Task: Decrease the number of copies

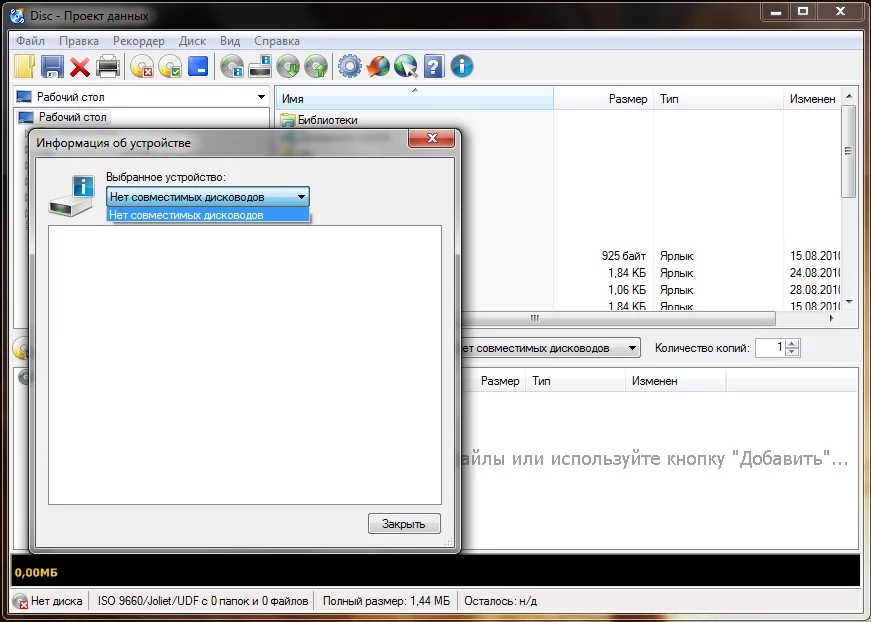Action: coord(793,353)
